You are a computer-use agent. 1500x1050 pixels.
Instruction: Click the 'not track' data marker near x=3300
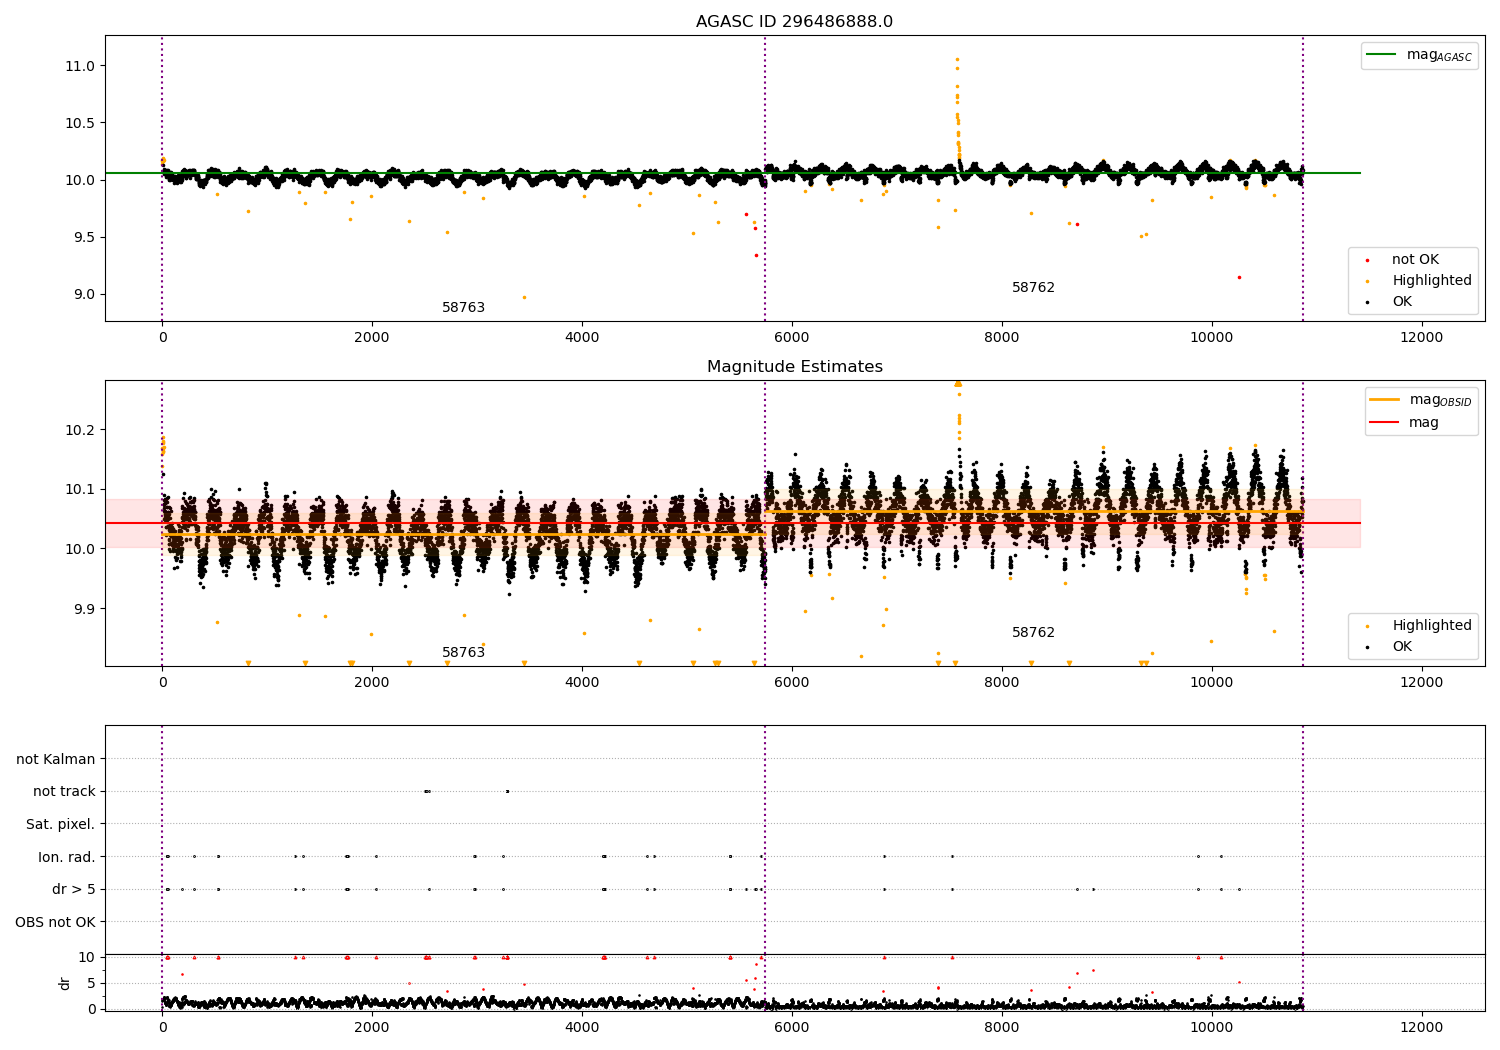click(507, 791)
